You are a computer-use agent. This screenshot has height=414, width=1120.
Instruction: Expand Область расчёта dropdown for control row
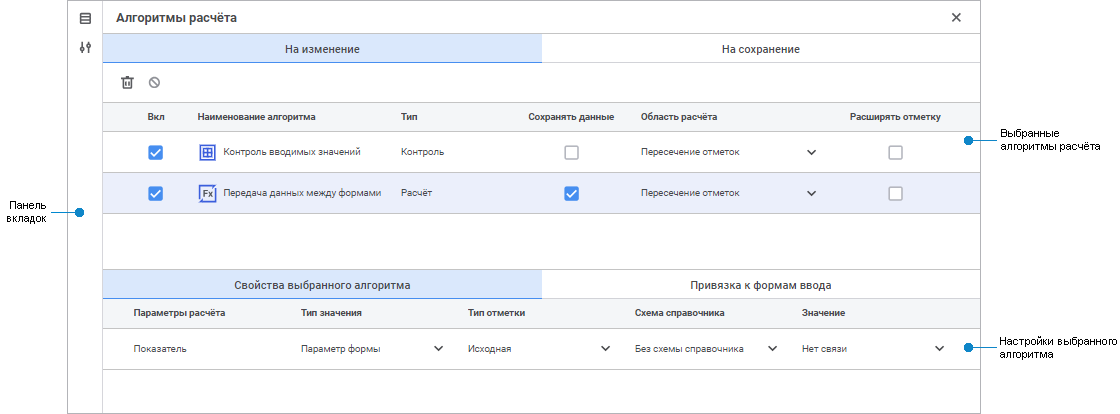pos(811,153)
